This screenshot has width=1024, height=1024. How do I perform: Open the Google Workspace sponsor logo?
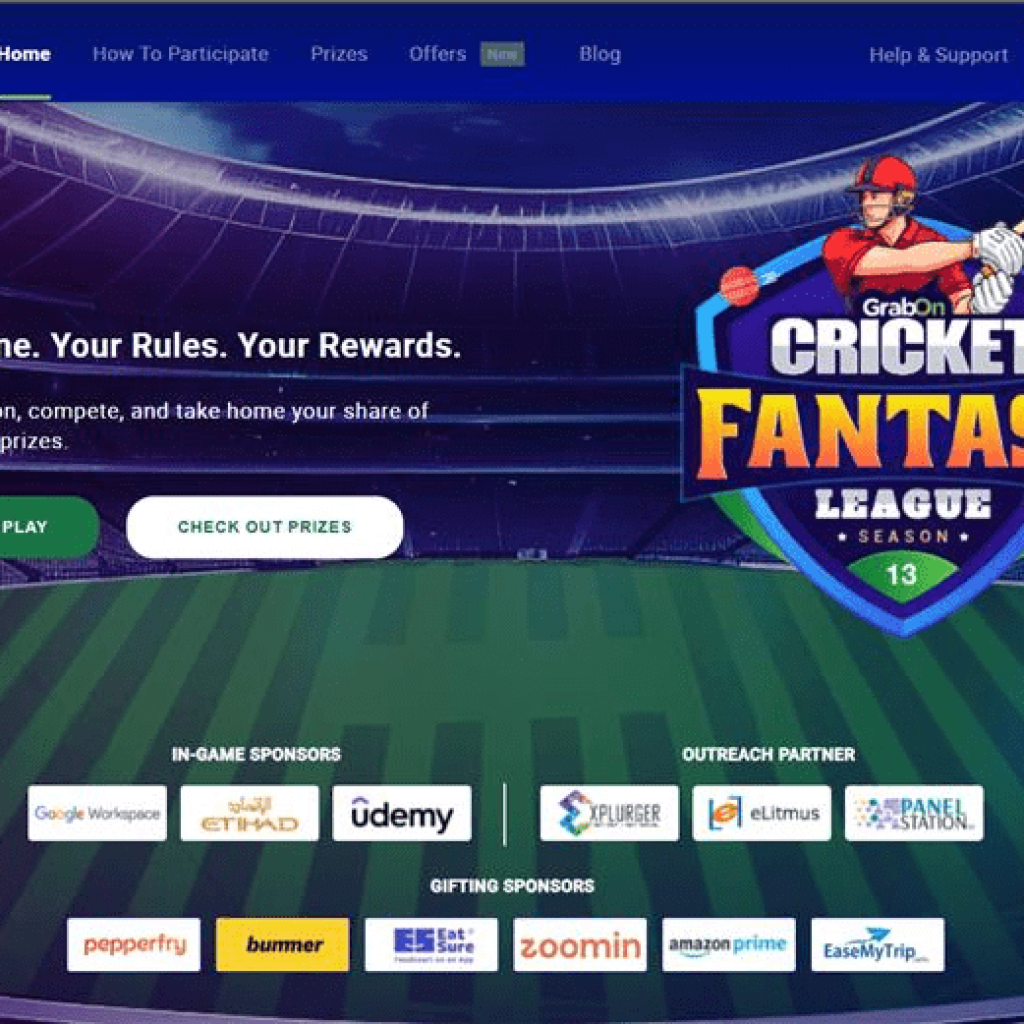pos(97,813)
